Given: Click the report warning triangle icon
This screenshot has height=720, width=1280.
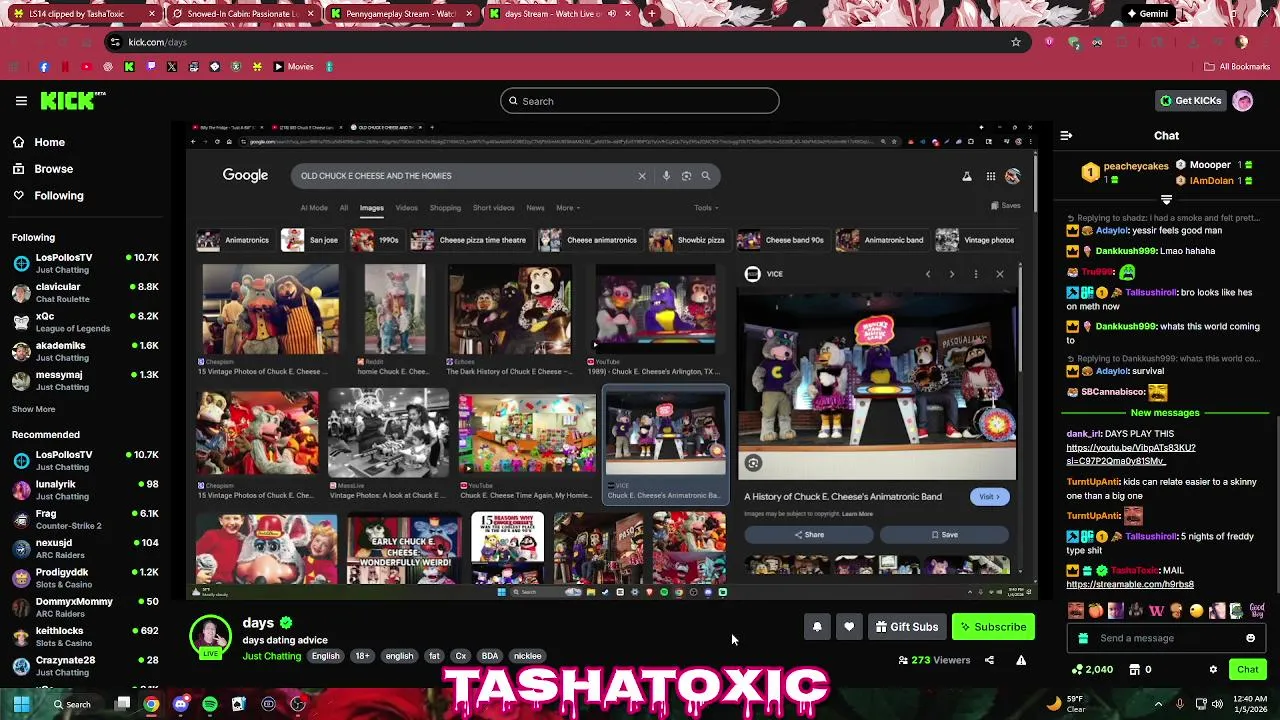Looking at the screenshot, I should click(1021, 660).
